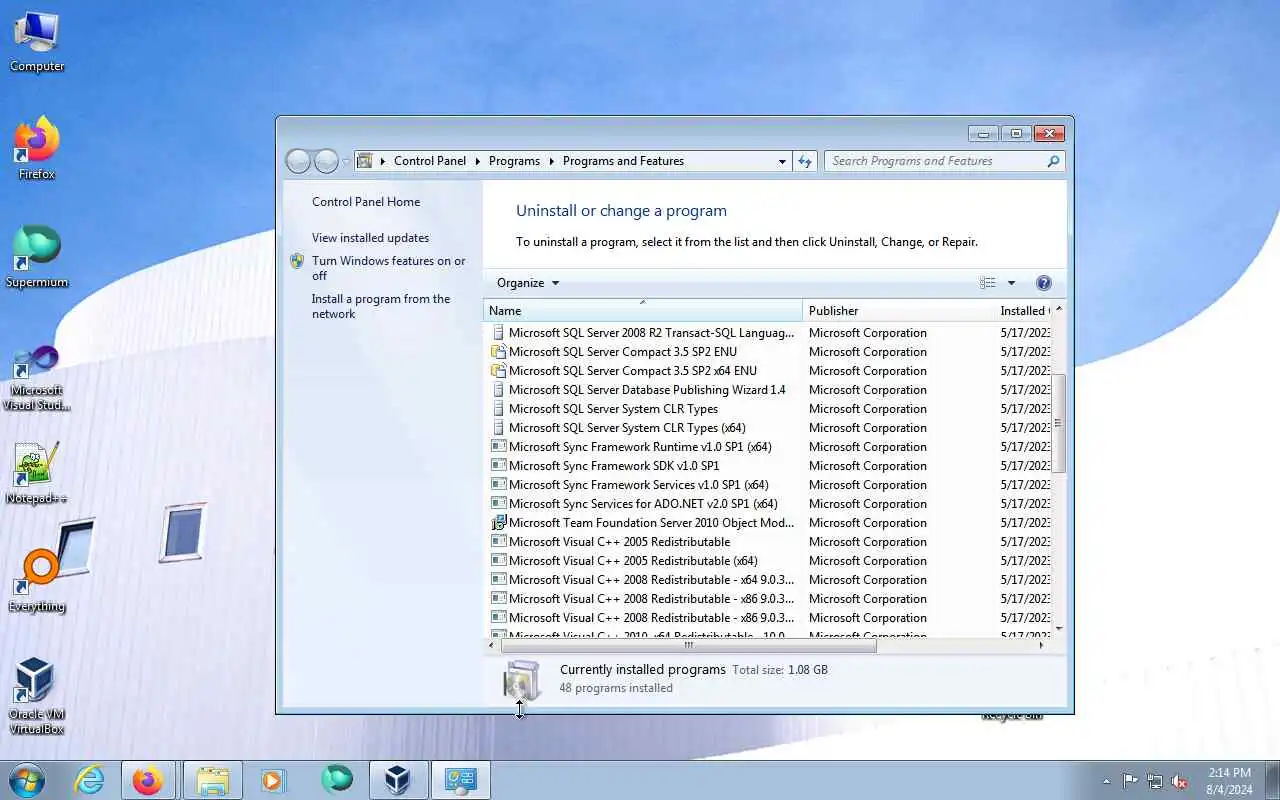Screen dimensions: 1280x800
Task: Click the muted volume tray icon
Action: (1180, 781)
